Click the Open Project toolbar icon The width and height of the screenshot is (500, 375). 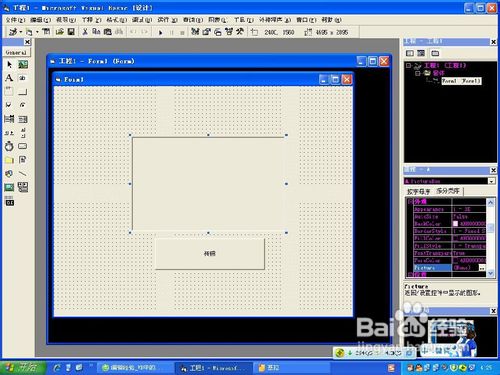[60, 32]
